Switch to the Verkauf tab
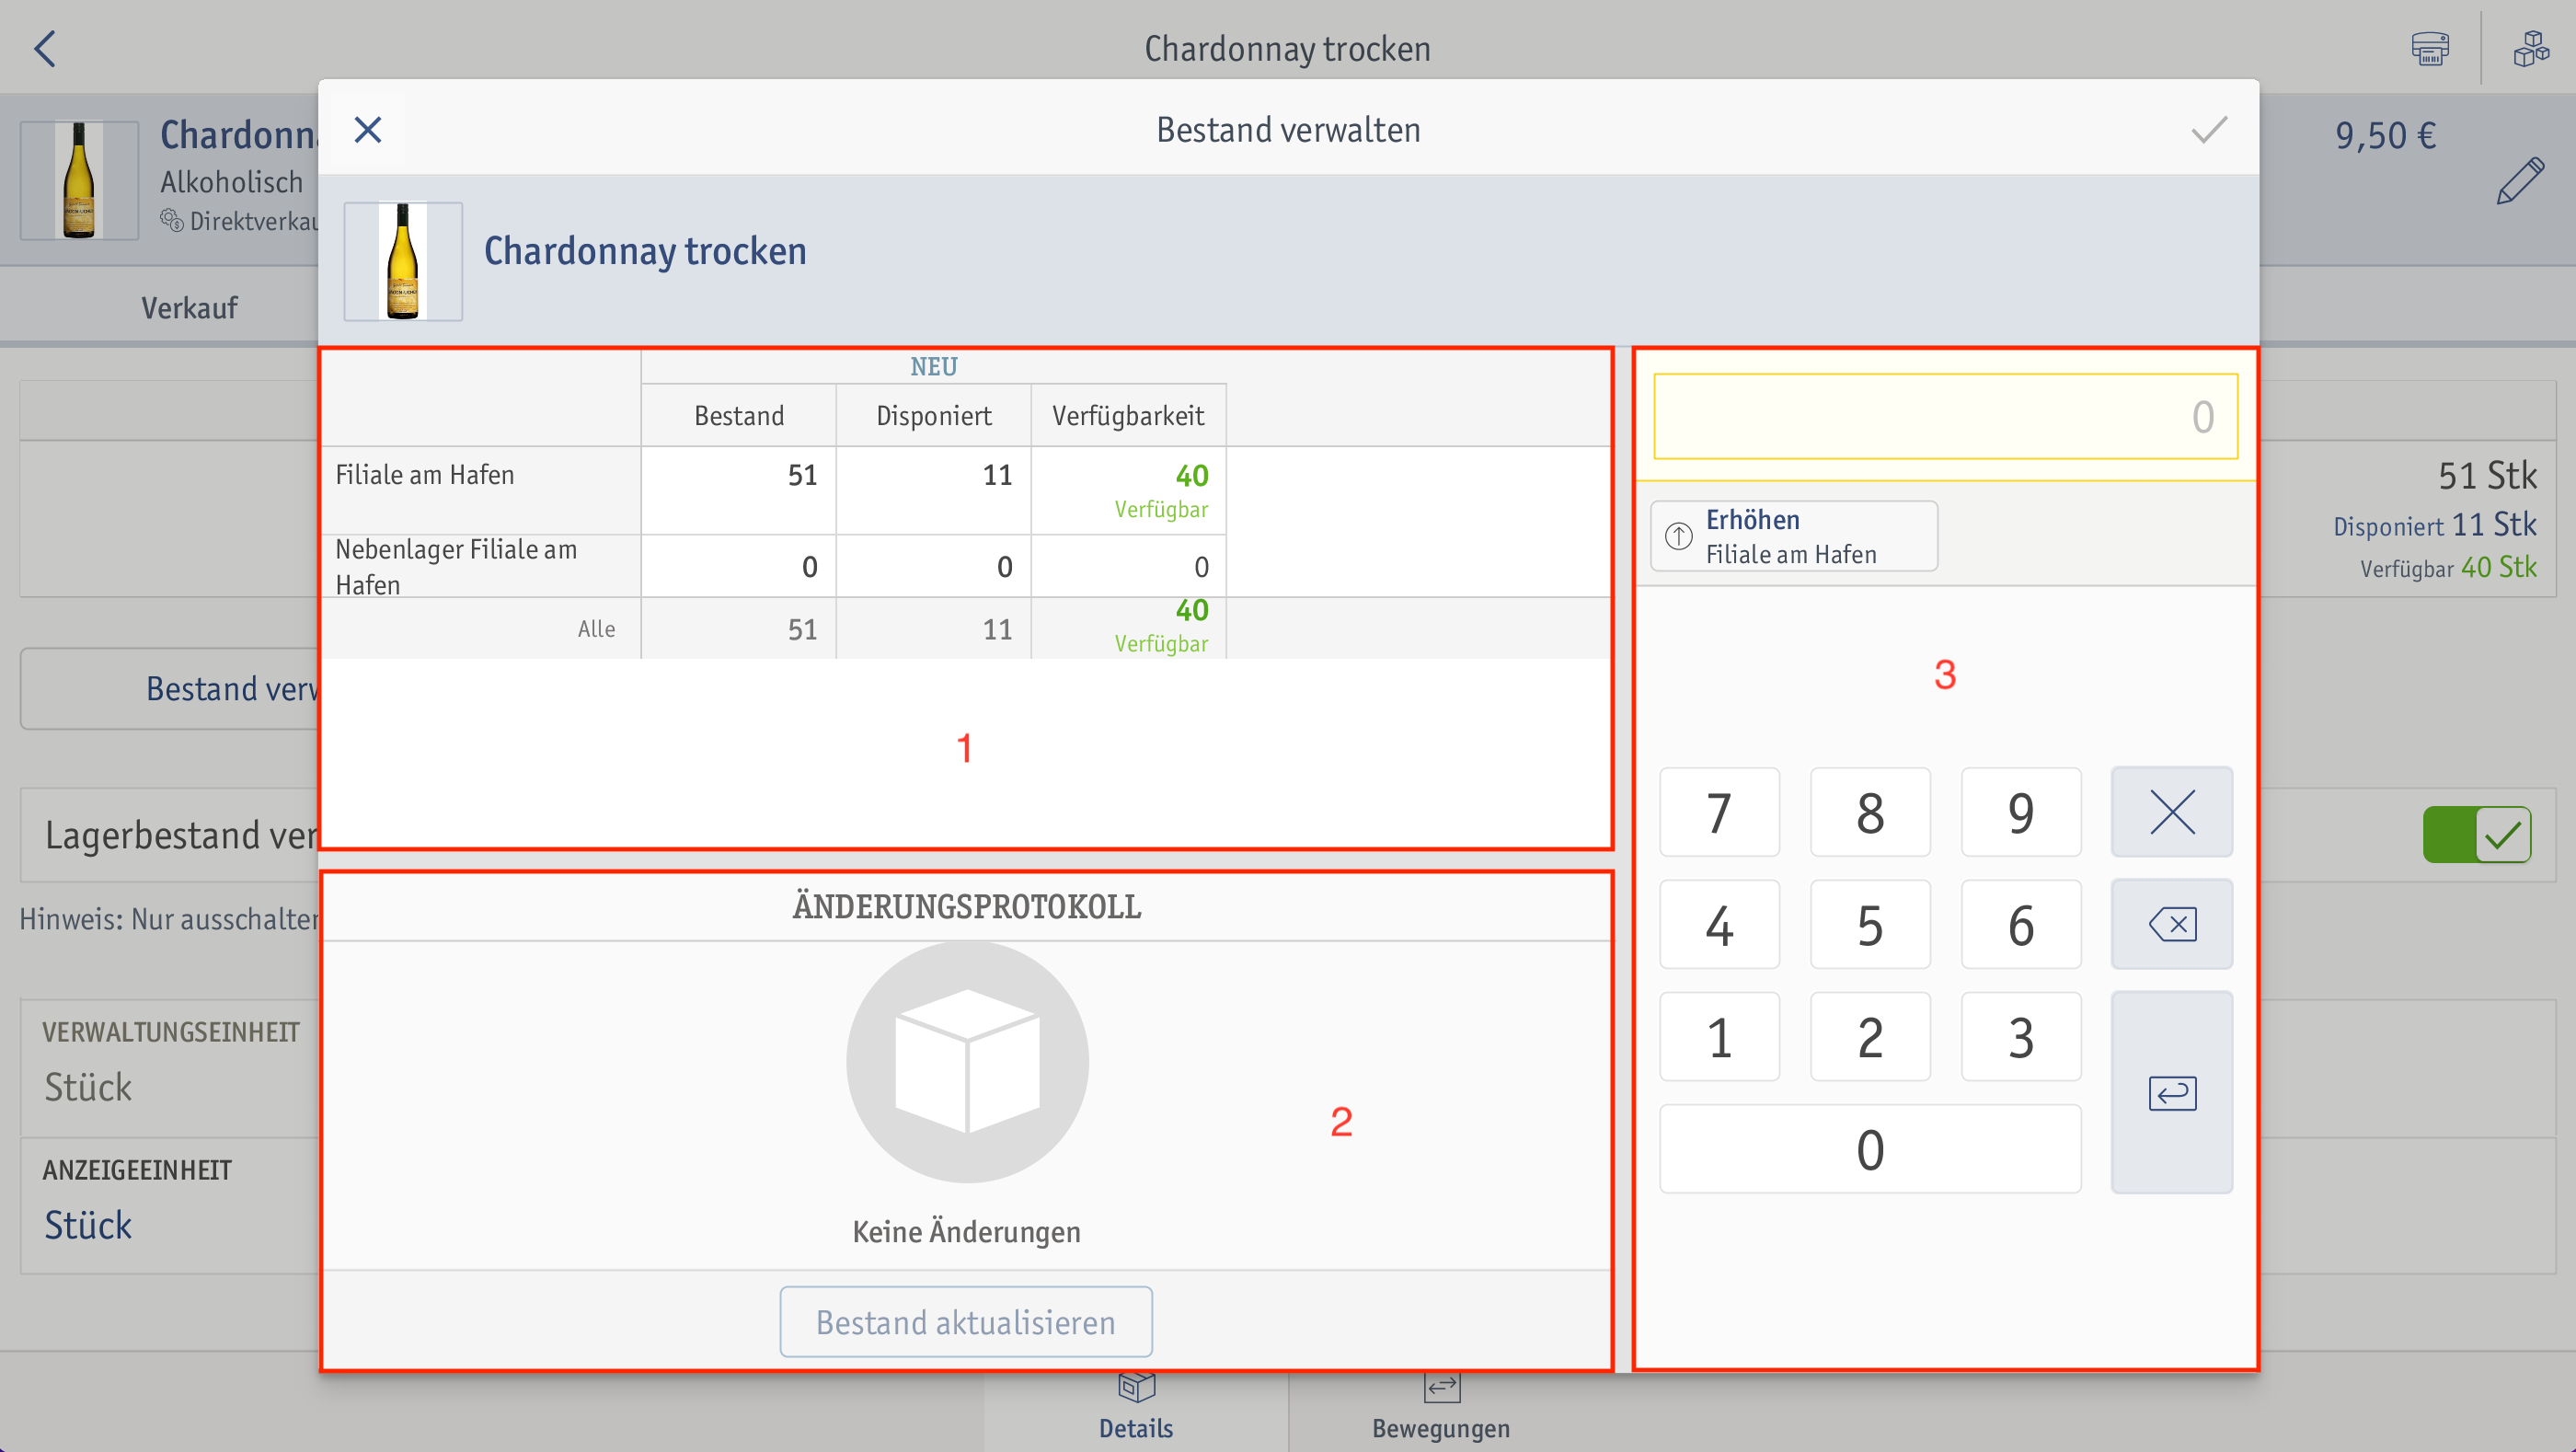 coord(189,307)
